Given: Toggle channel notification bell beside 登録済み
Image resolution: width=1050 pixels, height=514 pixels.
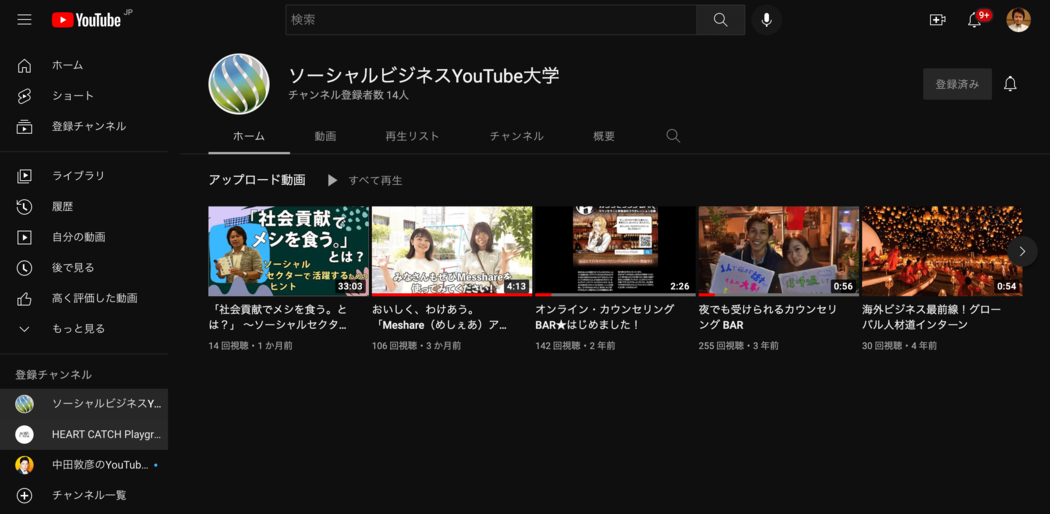Looking at the screenshot, I should click(x=1010, y=84).
